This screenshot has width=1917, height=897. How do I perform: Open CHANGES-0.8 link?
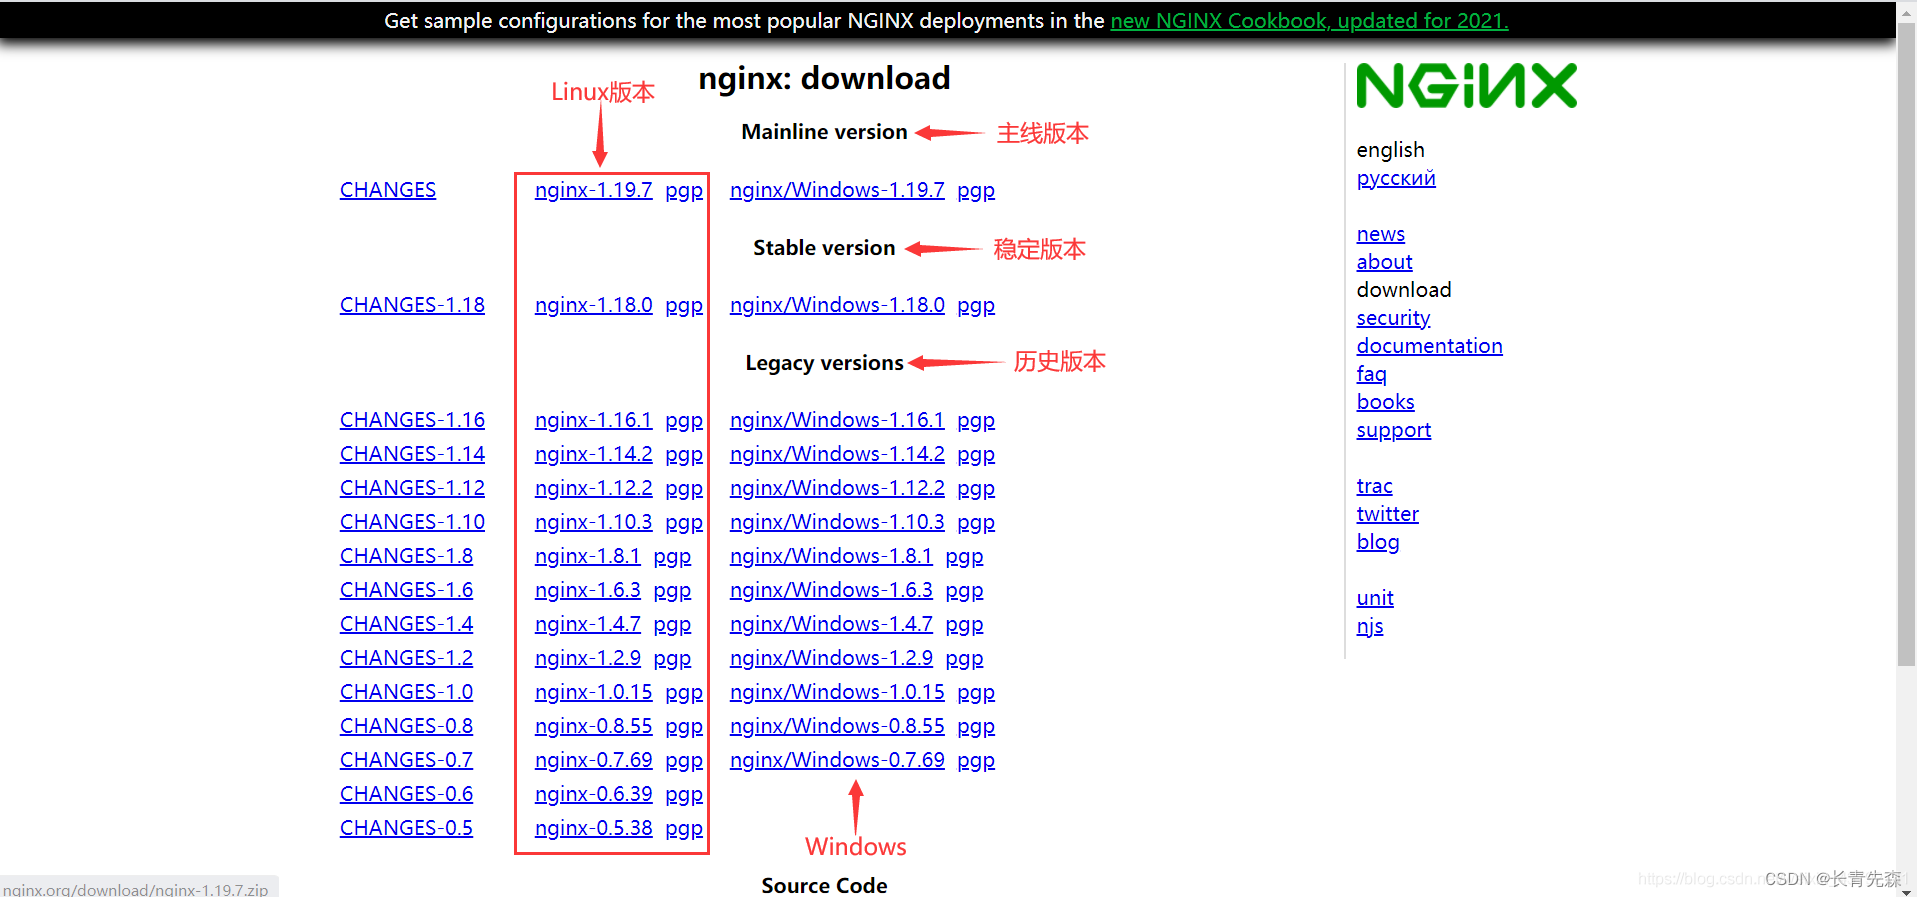click(406, 726)
